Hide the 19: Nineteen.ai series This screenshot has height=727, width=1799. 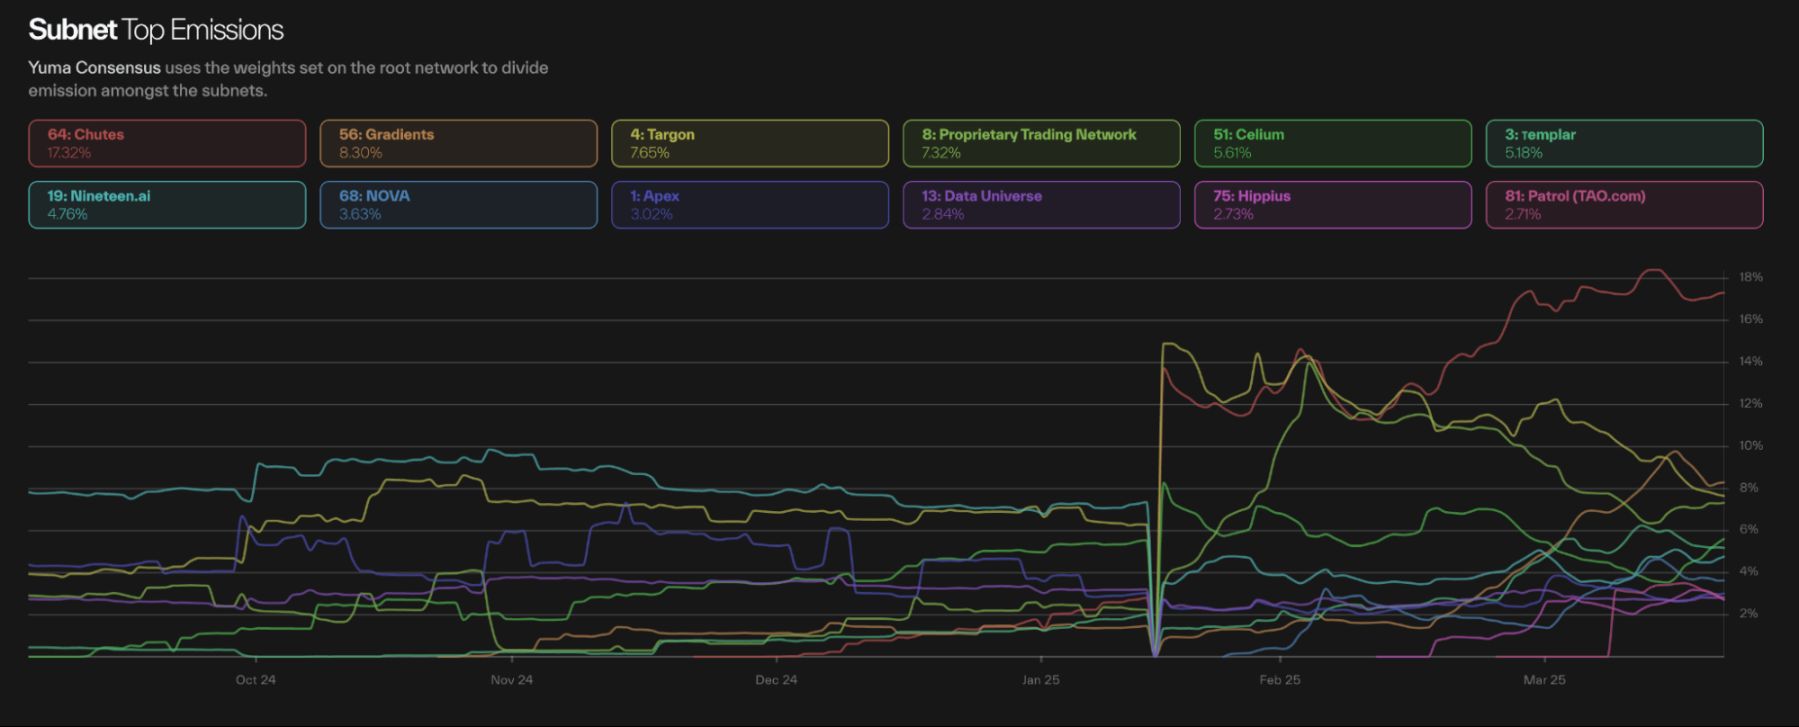pos(167,205)
